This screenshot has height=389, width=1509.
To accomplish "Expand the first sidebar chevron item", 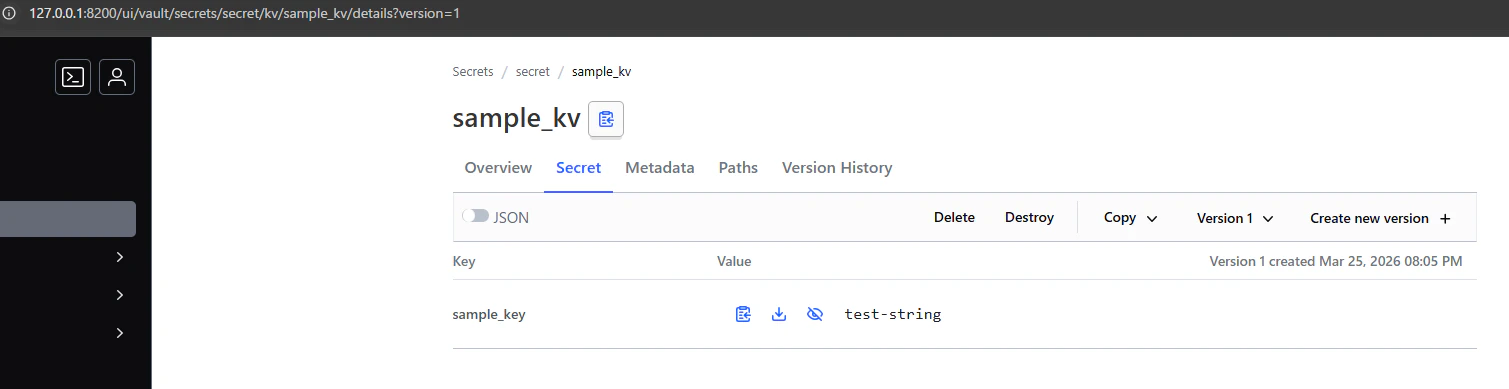I will coord(120,257).
